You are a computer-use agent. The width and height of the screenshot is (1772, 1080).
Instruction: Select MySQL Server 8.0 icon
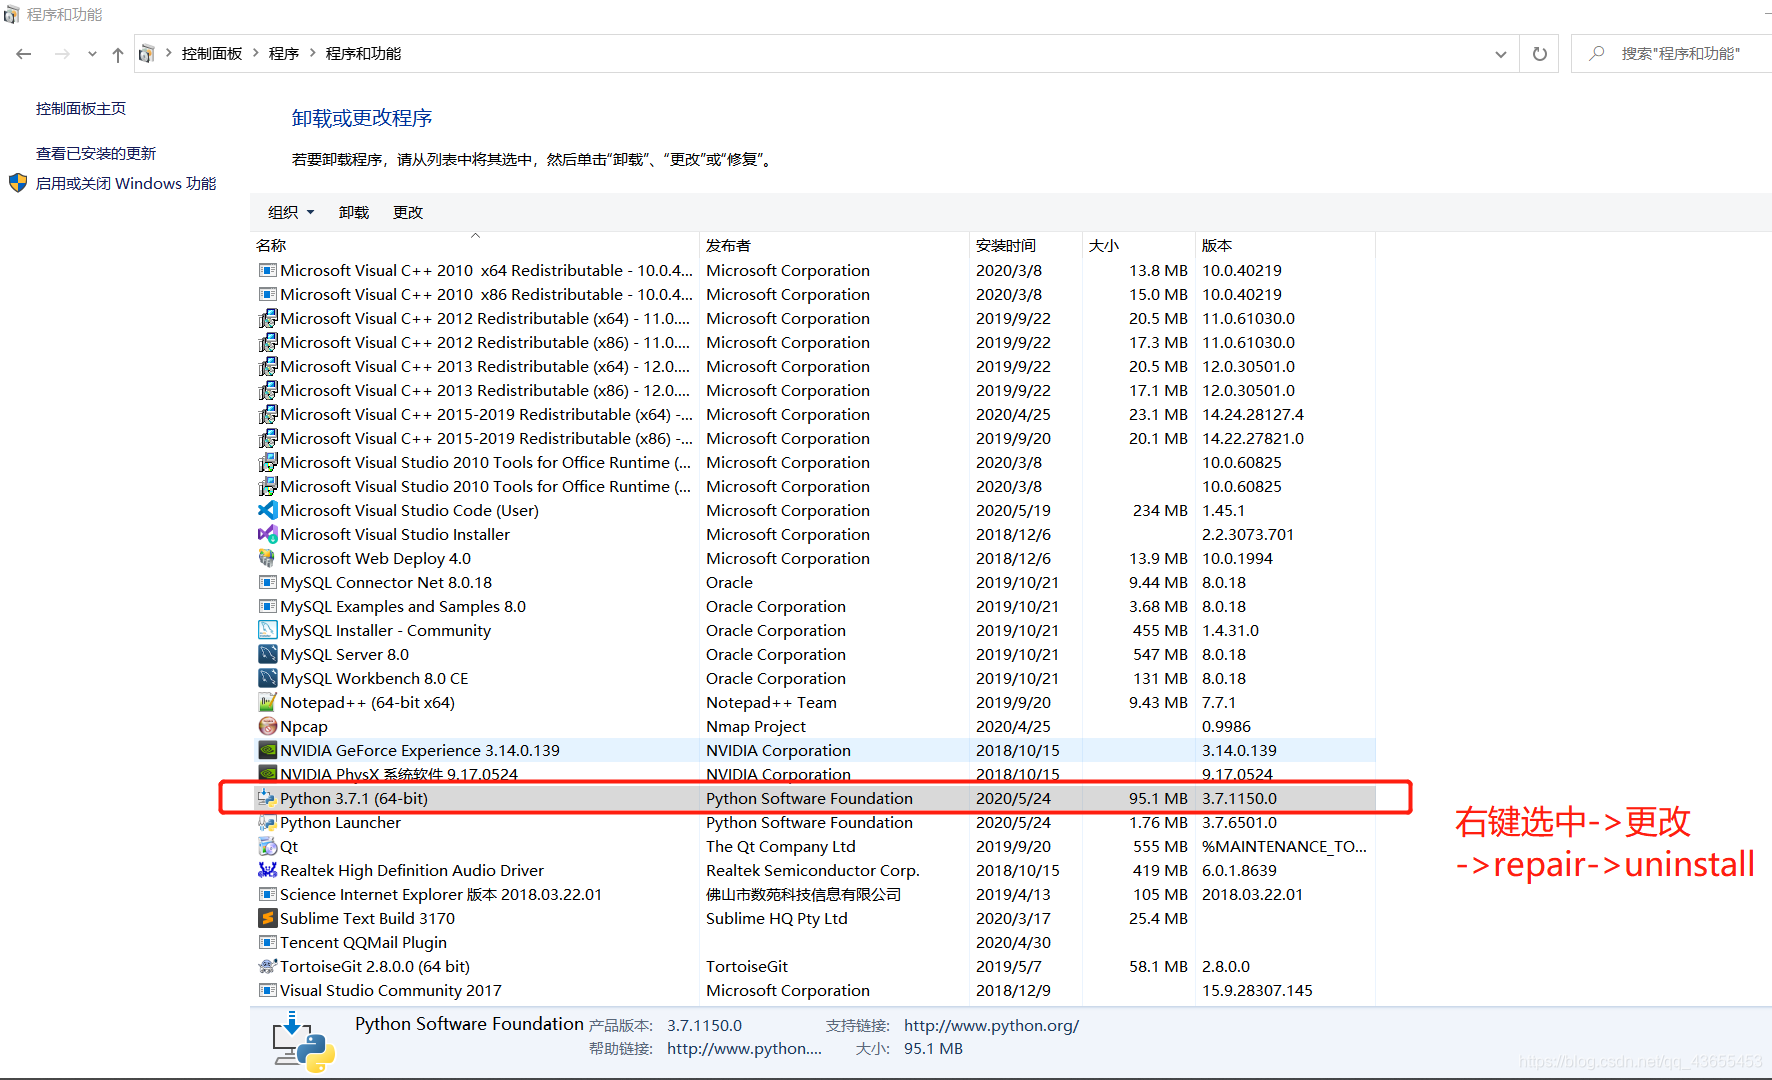(267, 654)
